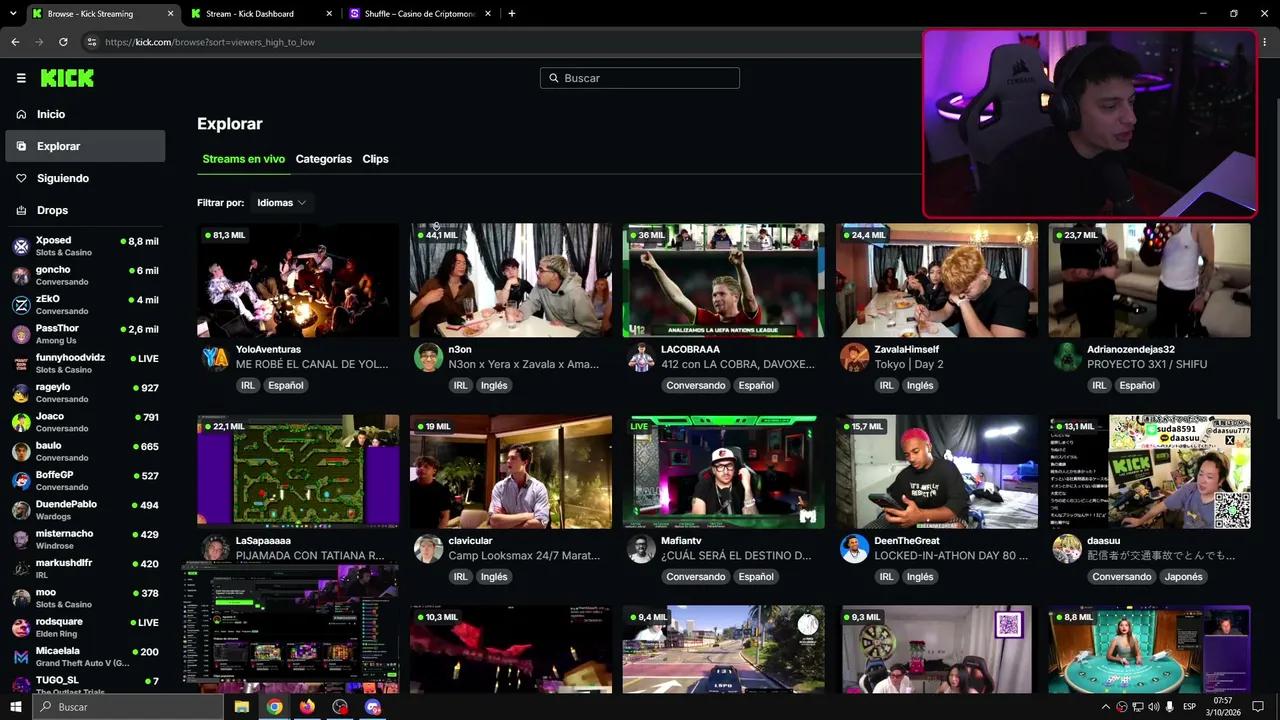Screen dimensions: 1280x720
Task: Go back to the previous page
Action: coord(15,42)
